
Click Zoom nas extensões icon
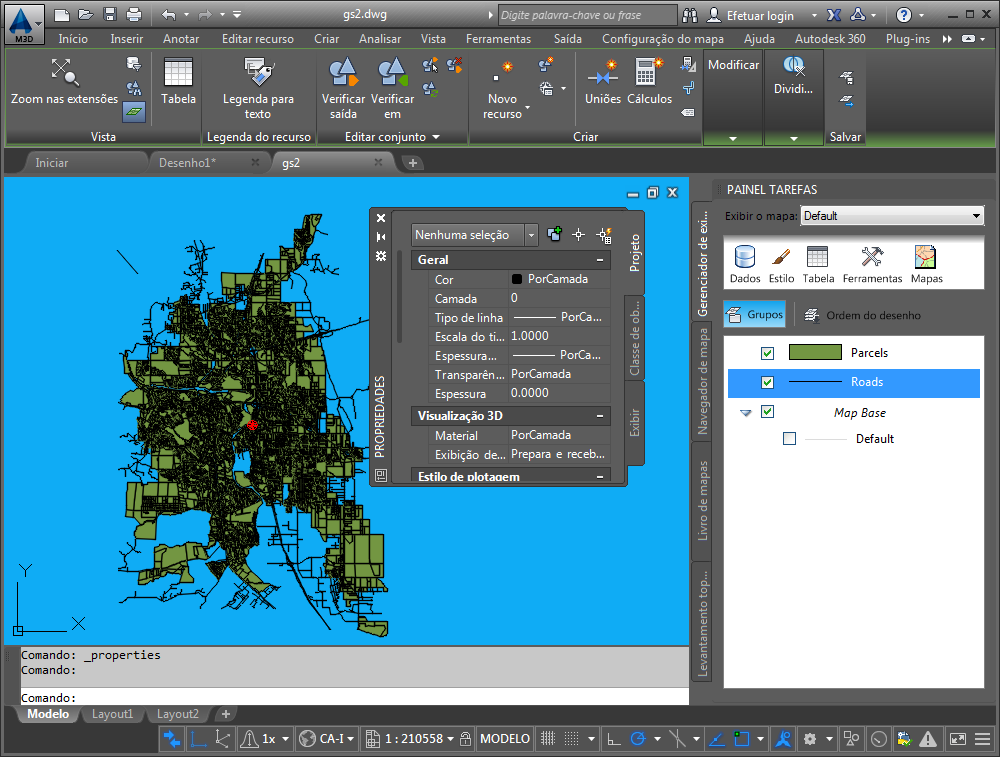click(x=64, y=72)
